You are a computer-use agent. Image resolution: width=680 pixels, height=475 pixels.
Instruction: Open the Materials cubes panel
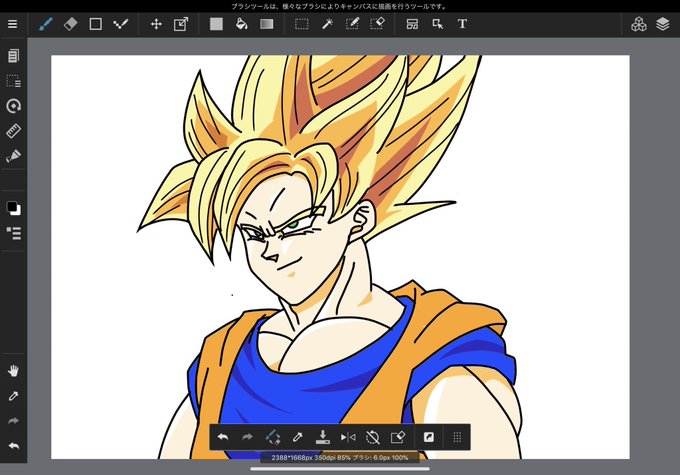638,24
